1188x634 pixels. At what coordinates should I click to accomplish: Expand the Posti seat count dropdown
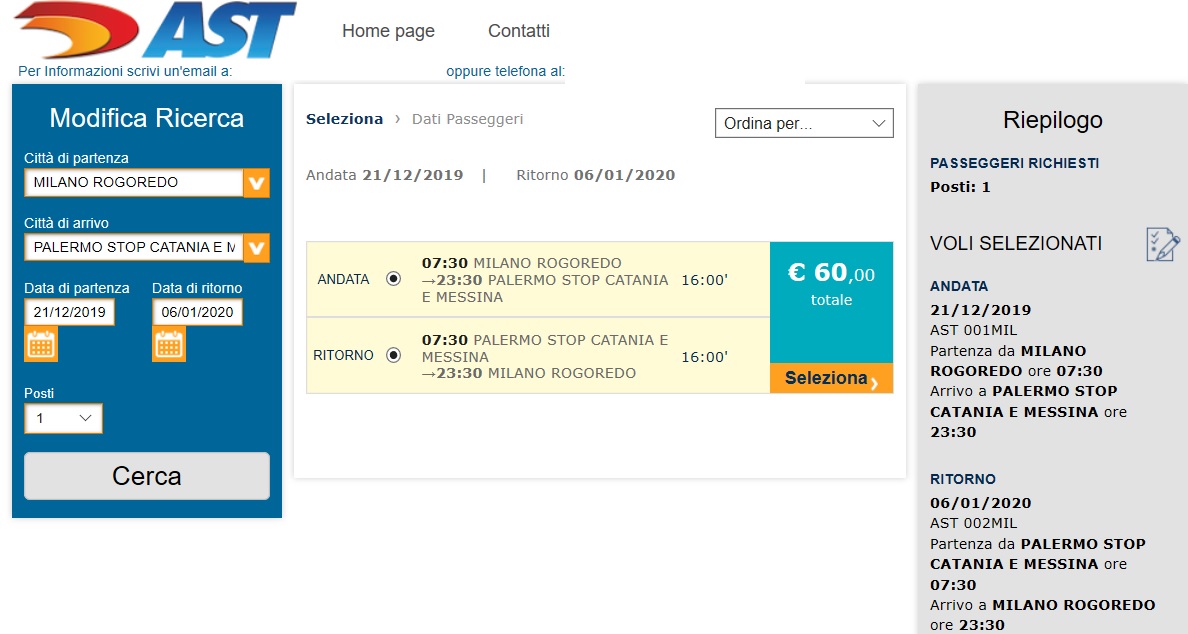(64, 418)
